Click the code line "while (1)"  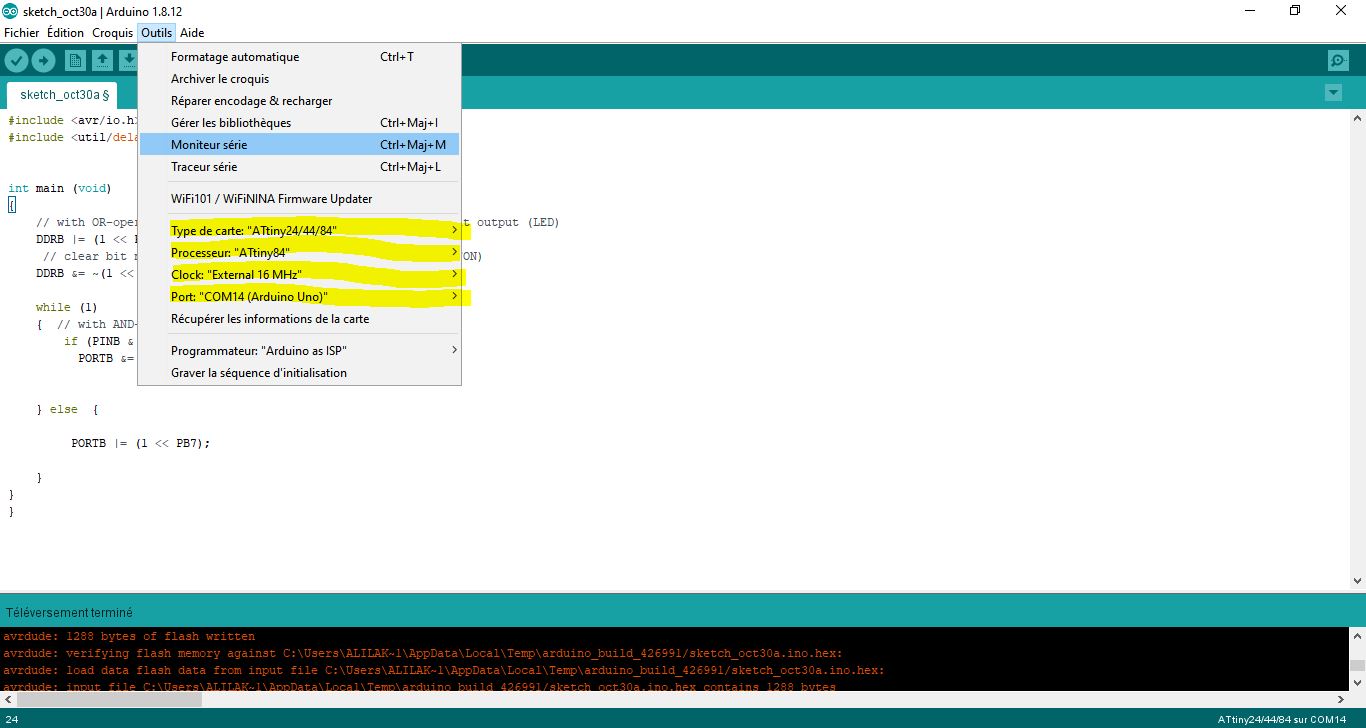click(67, 307)
